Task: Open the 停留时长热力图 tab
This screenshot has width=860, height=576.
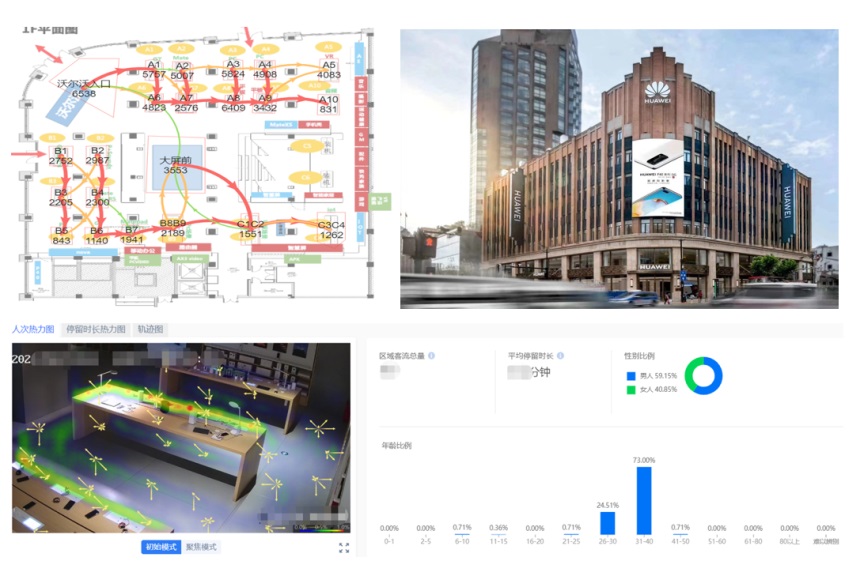Action: pyautogui.click(x=95, y=329)
